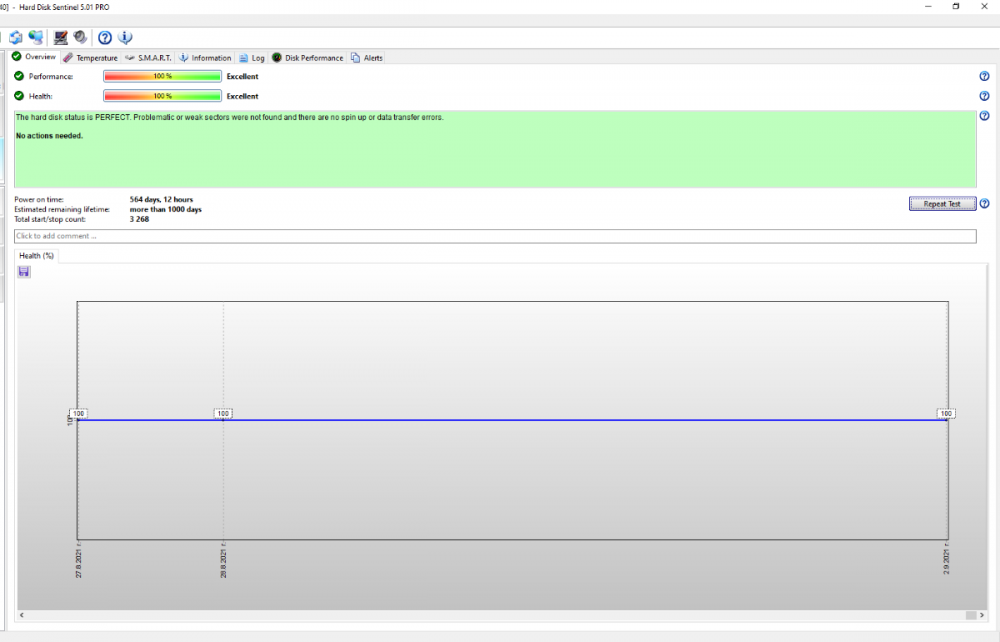
Task: Click the blue info toolbar icon
Action: click(x=125, y=38)
